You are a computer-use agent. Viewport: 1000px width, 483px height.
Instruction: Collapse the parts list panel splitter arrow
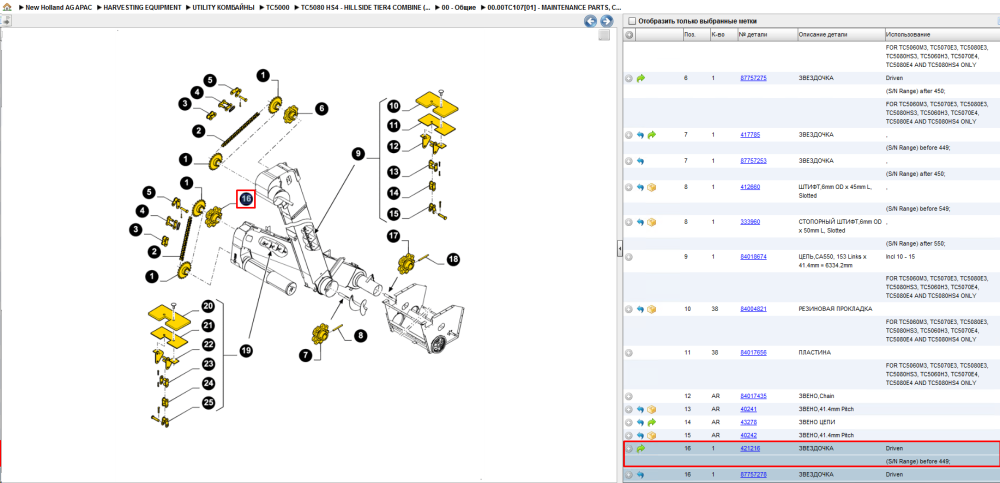619,250
